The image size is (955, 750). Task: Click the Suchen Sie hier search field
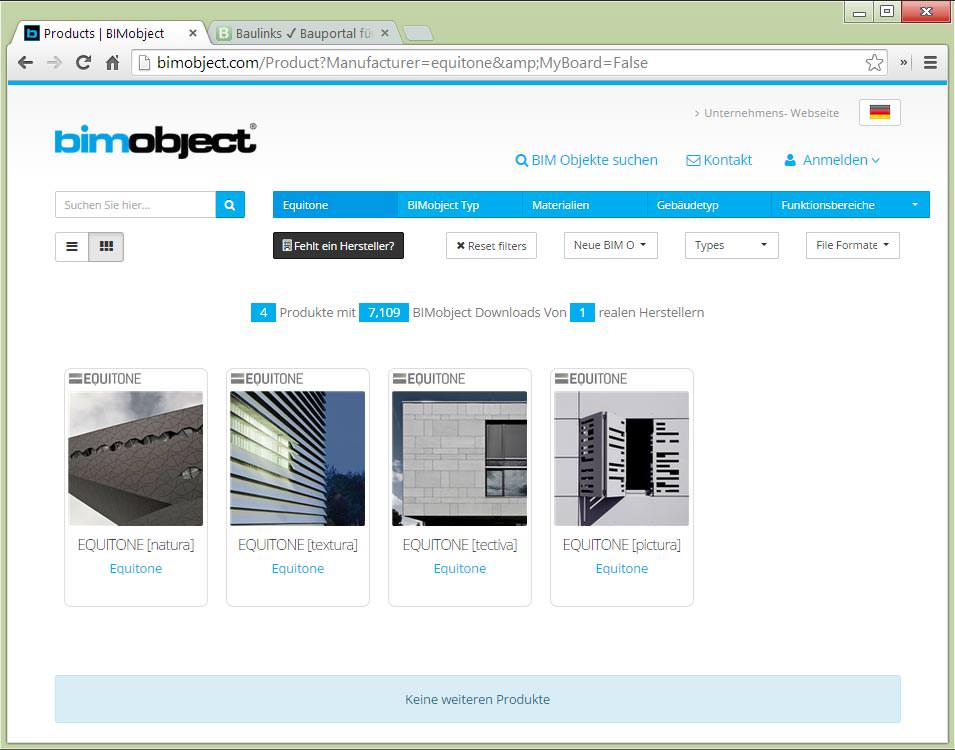pos(135,205)
